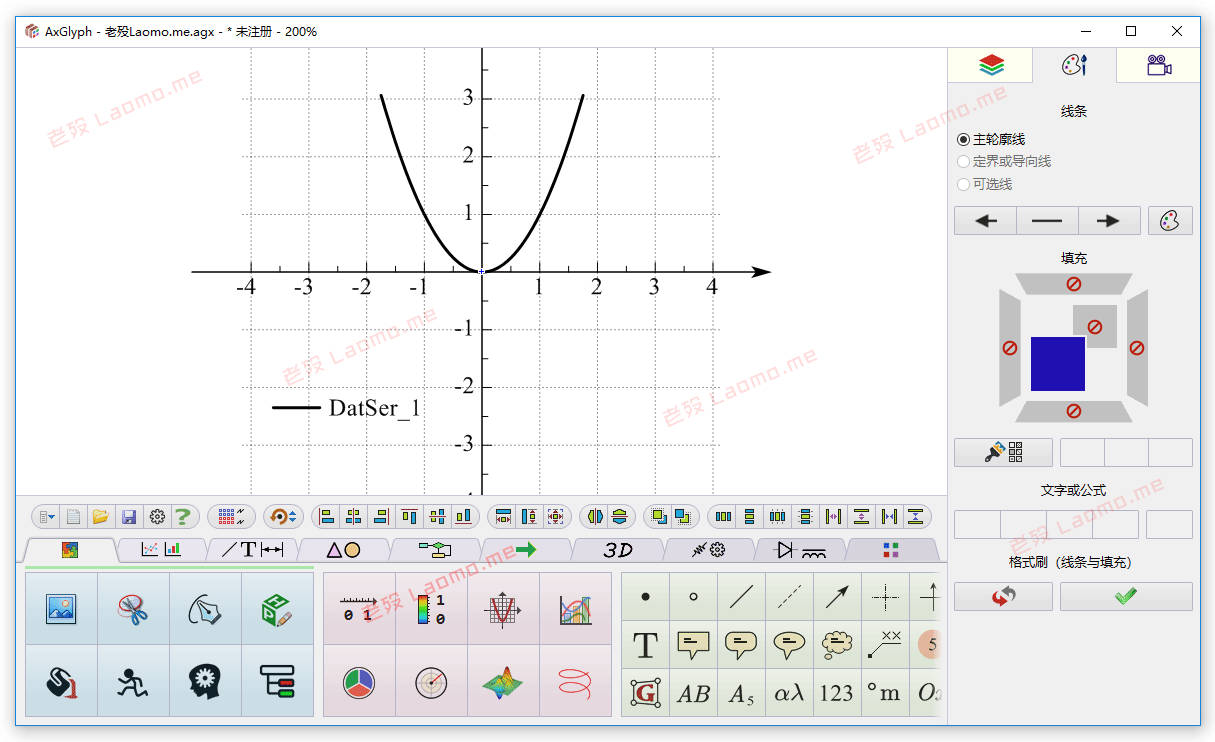1215x742 pixels.
Task: Select the 定界或导向线 radio option
Action: point(1004,161)
